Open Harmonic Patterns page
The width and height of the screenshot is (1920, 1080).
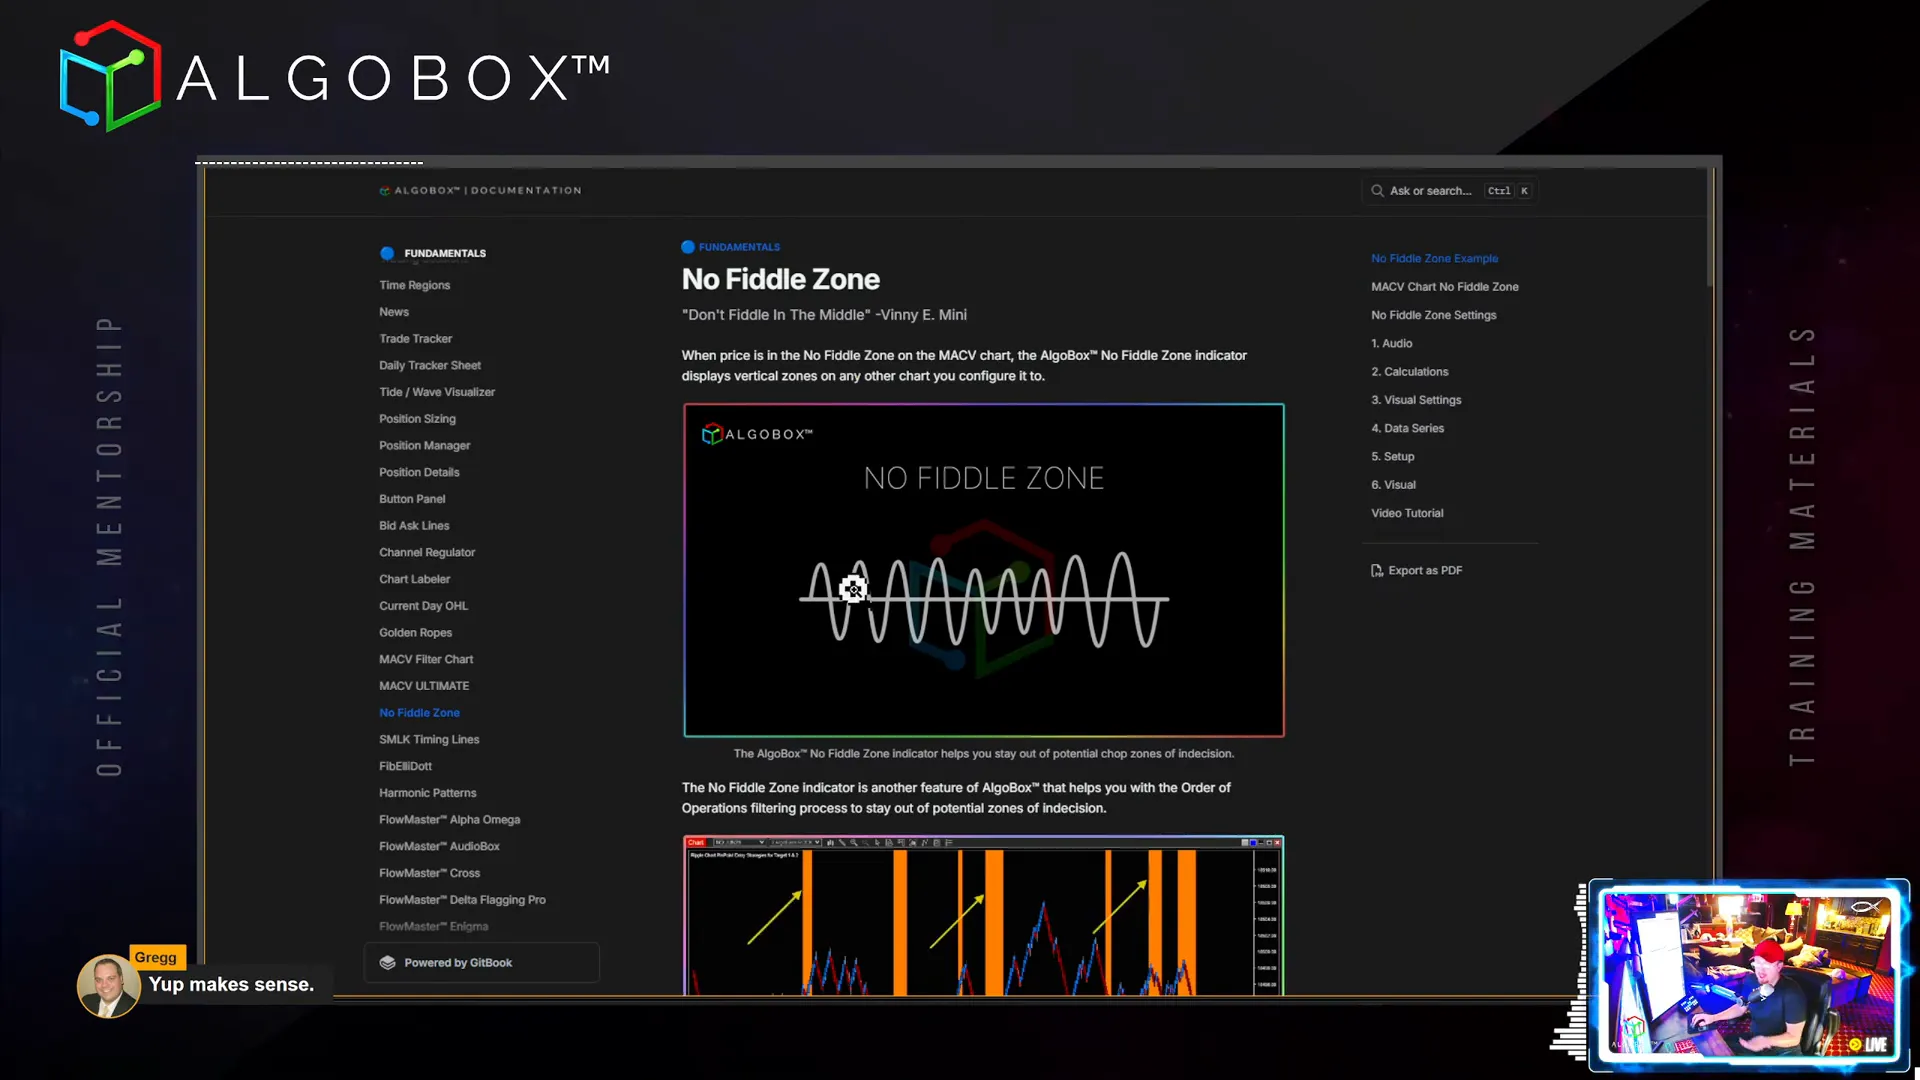point(427,793)
